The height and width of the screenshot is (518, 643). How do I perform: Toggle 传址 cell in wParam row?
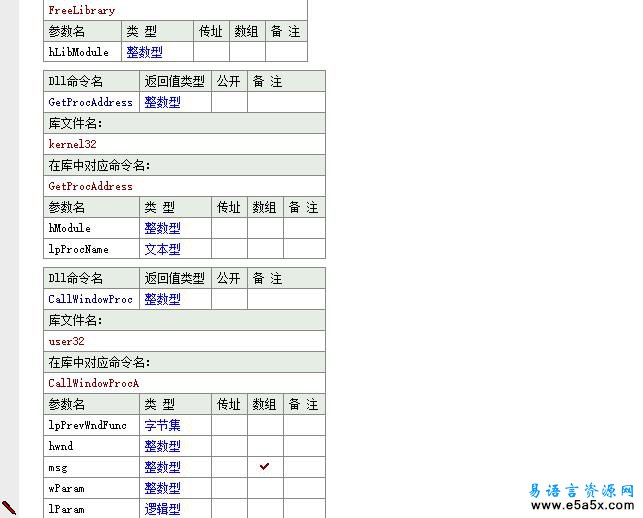click(229, 488)
